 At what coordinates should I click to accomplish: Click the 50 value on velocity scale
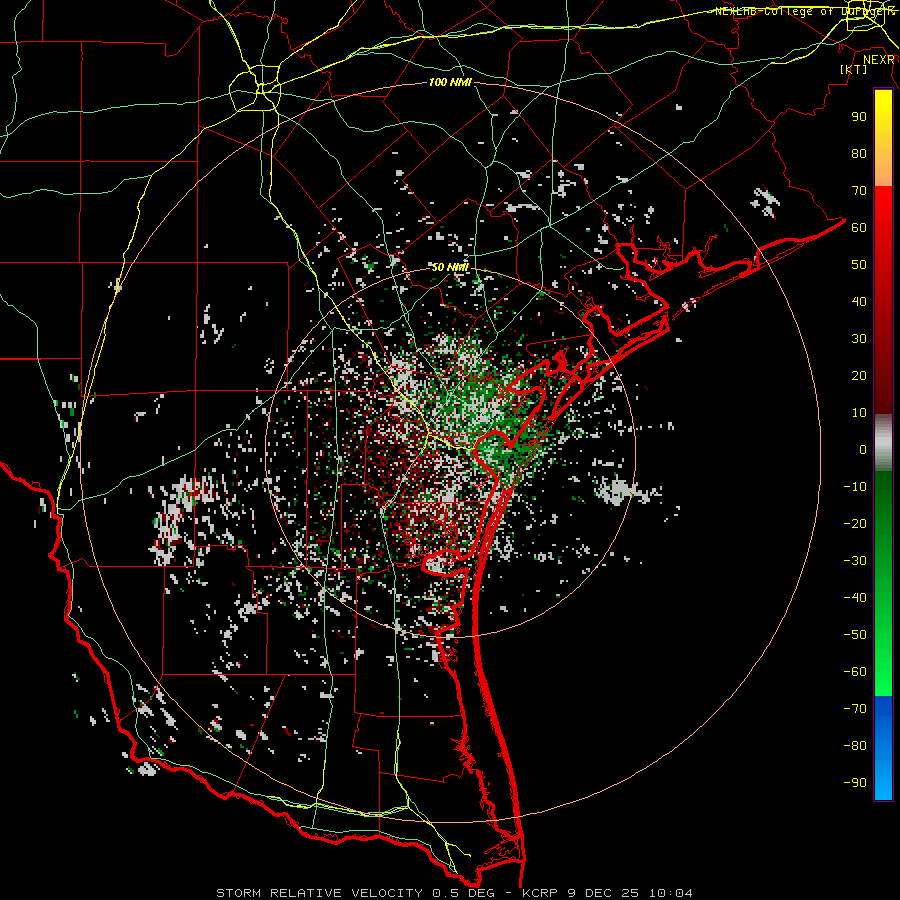coord(859,265)
